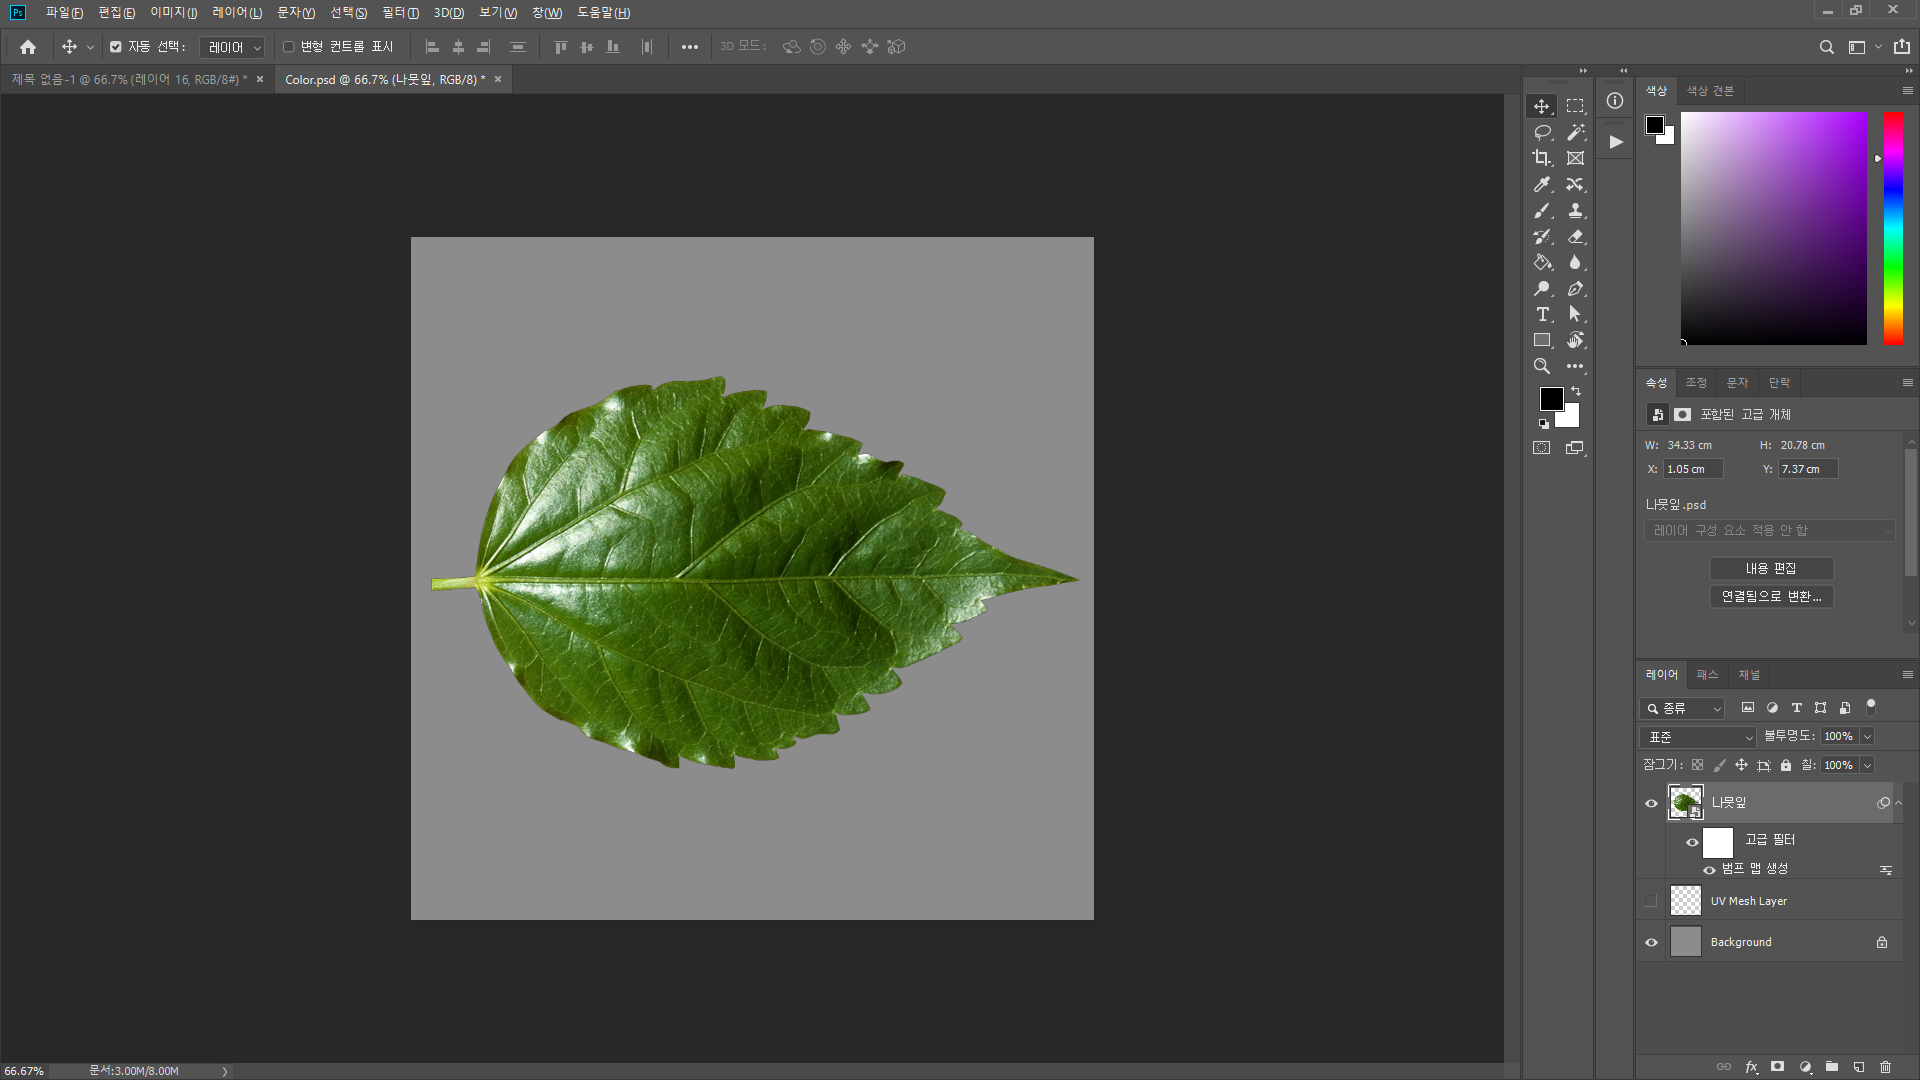Click the Delete layer trash icon
The width and height of the screenshot is (1920, 1080).
1885,1067
